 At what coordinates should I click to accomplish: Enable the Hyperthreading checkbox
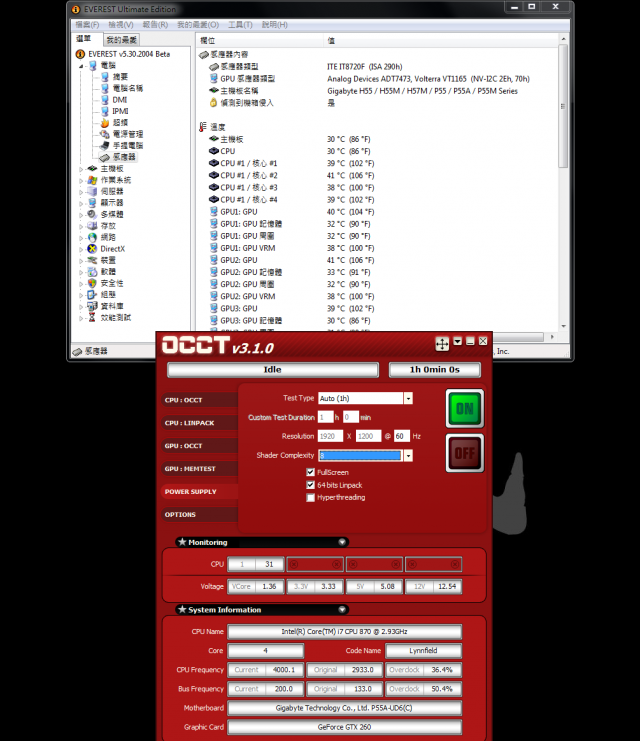[311, 497]
